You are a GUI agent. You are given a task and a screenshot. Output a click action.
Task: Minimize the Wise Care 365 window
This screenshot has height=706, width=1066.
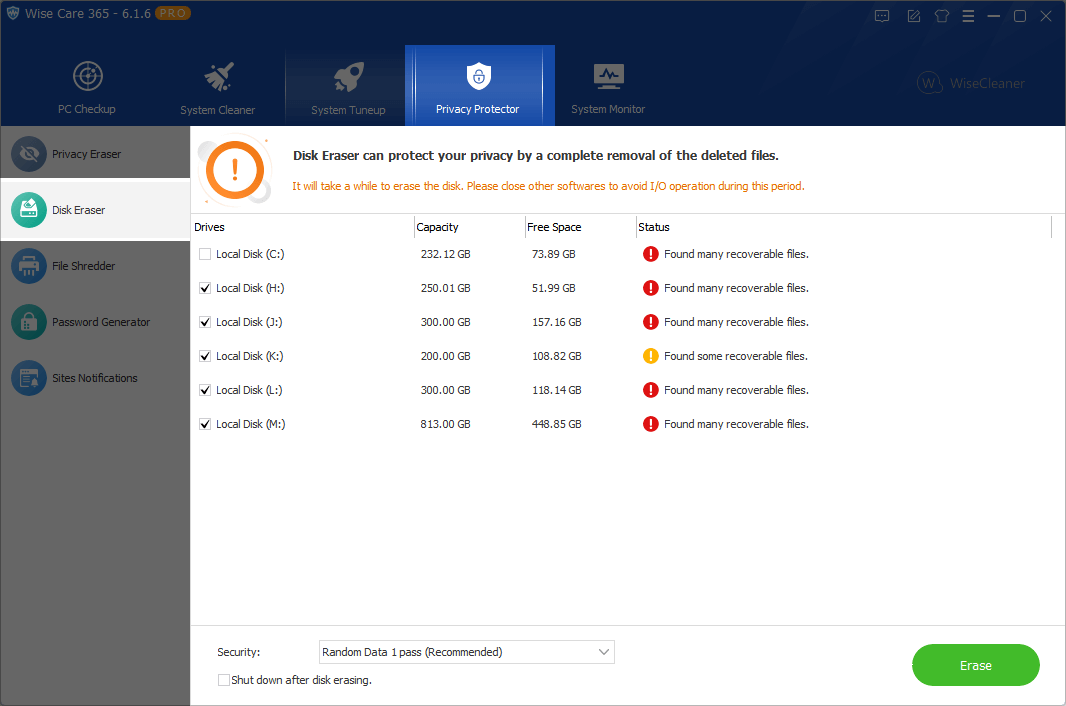pyautogui.click(x=994, y=16)
